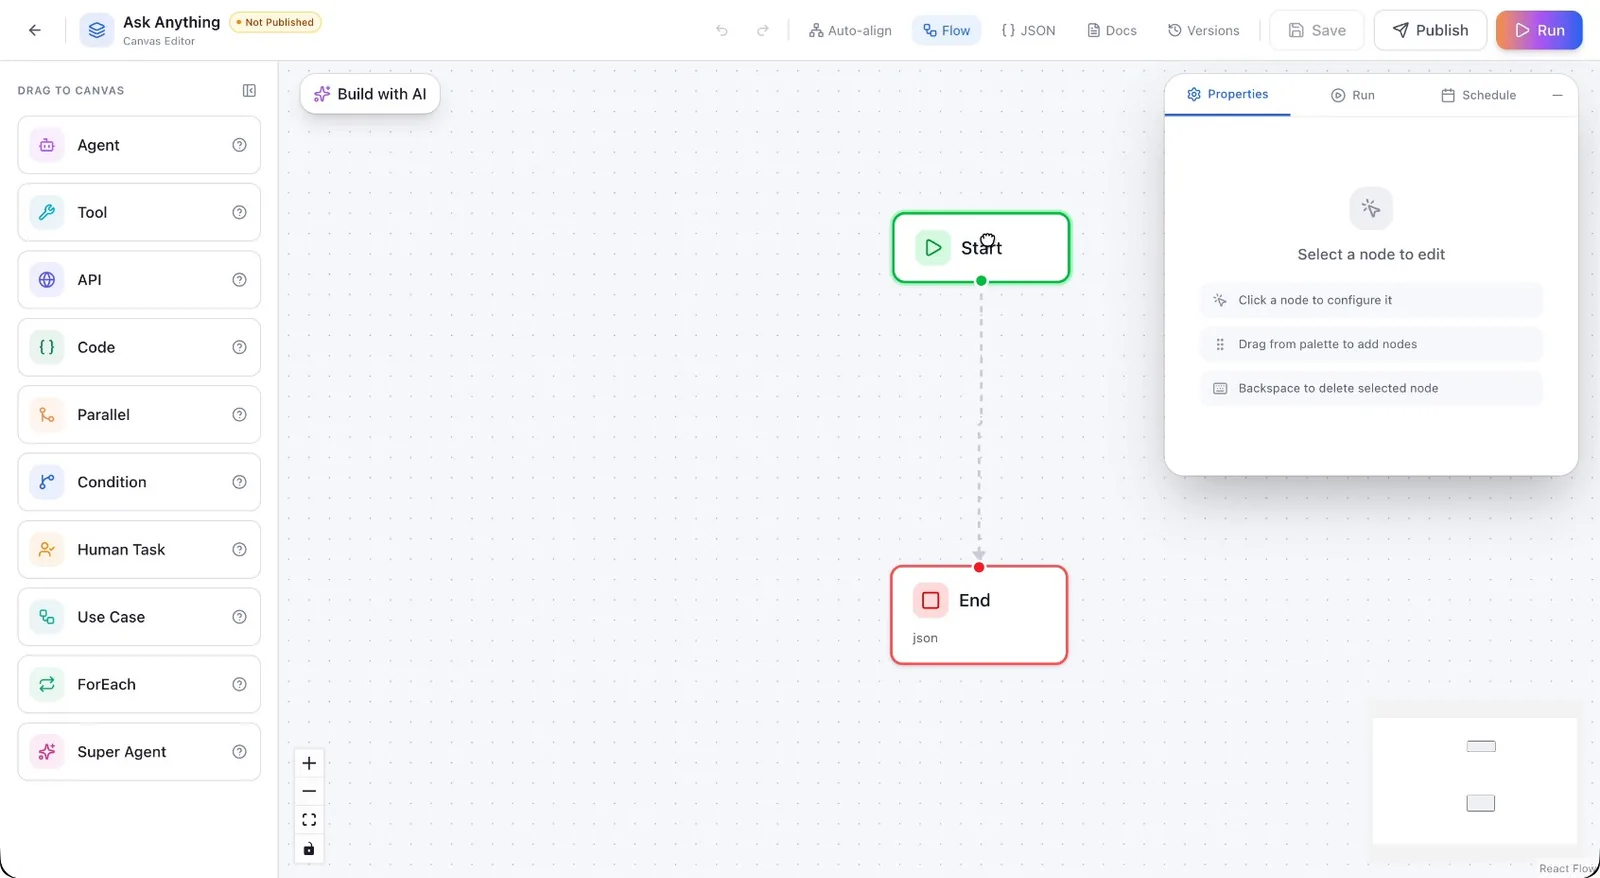Click the Super Agent palette item
The height and width of the screenshot is (878, 1600).
click(x=139, y=752)
